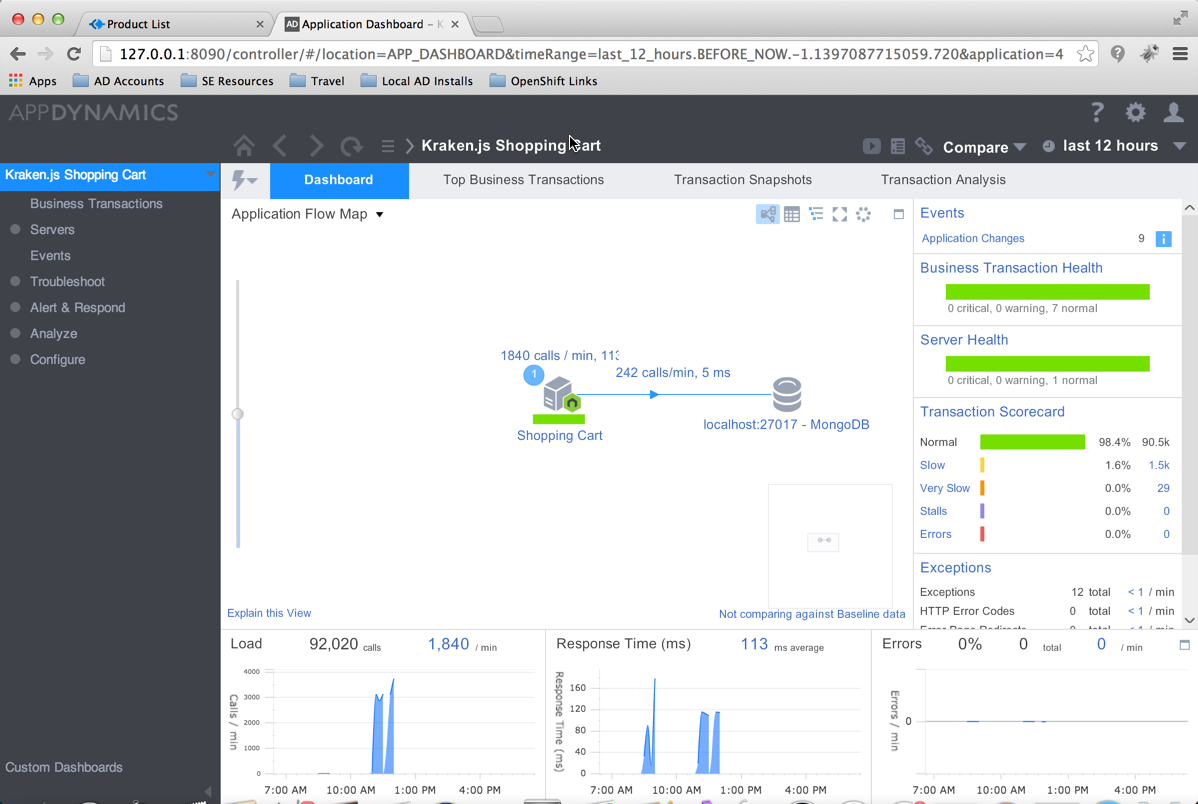Open the Application Changes link

973,238
